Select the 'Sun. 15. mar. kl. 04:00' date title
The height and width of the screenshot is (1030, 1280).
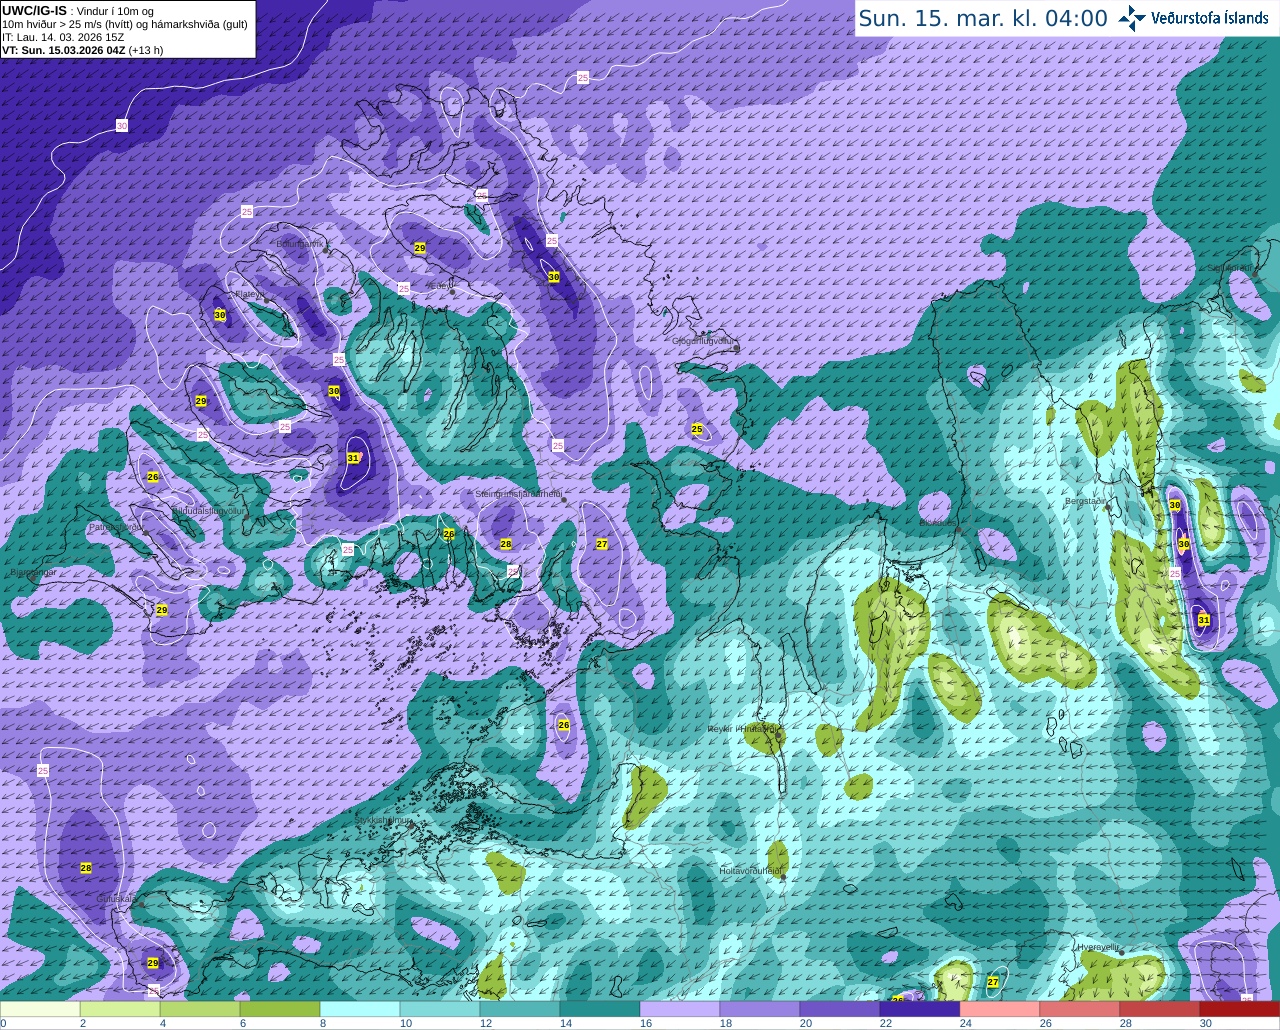[983, 18]
